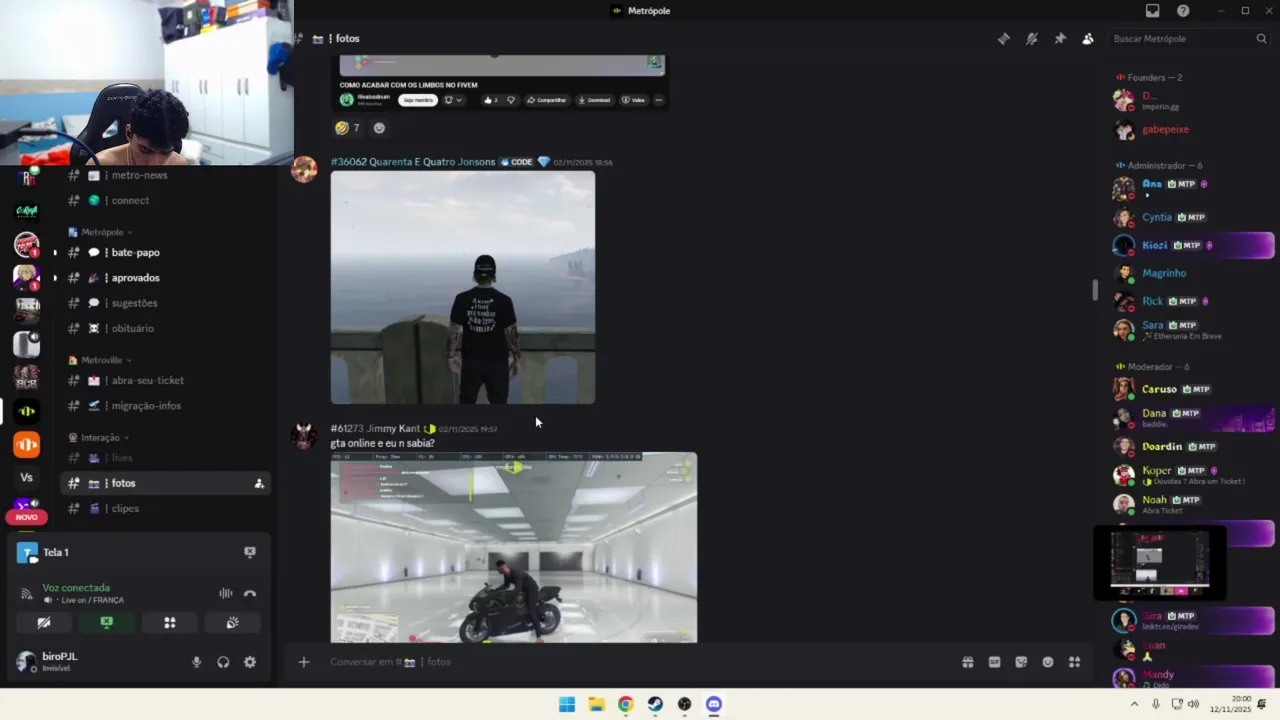Screen dimensions: 1280x720
Task: Toggle microphone mute in user panel
Action: click(196, 662)
